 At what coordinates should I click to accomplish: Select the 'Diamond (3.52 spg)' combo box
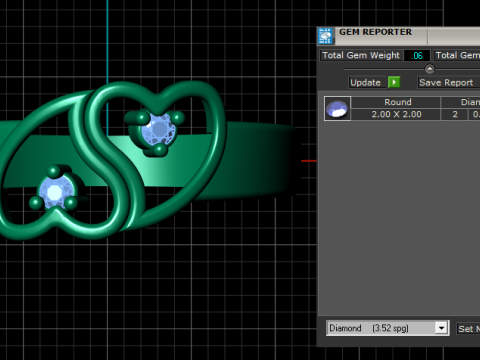(x=387, y=328)
